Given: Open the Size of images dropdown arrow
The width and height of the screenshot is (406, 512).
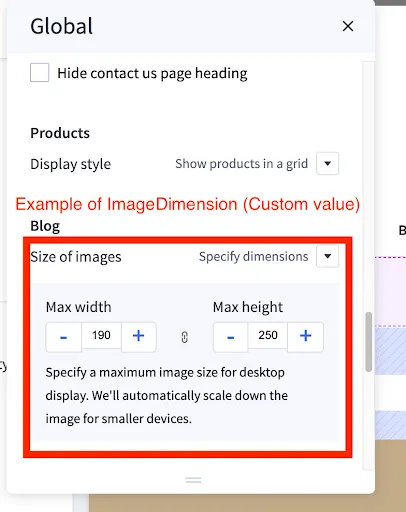Looking at the screenshot, I should (327, 256).
